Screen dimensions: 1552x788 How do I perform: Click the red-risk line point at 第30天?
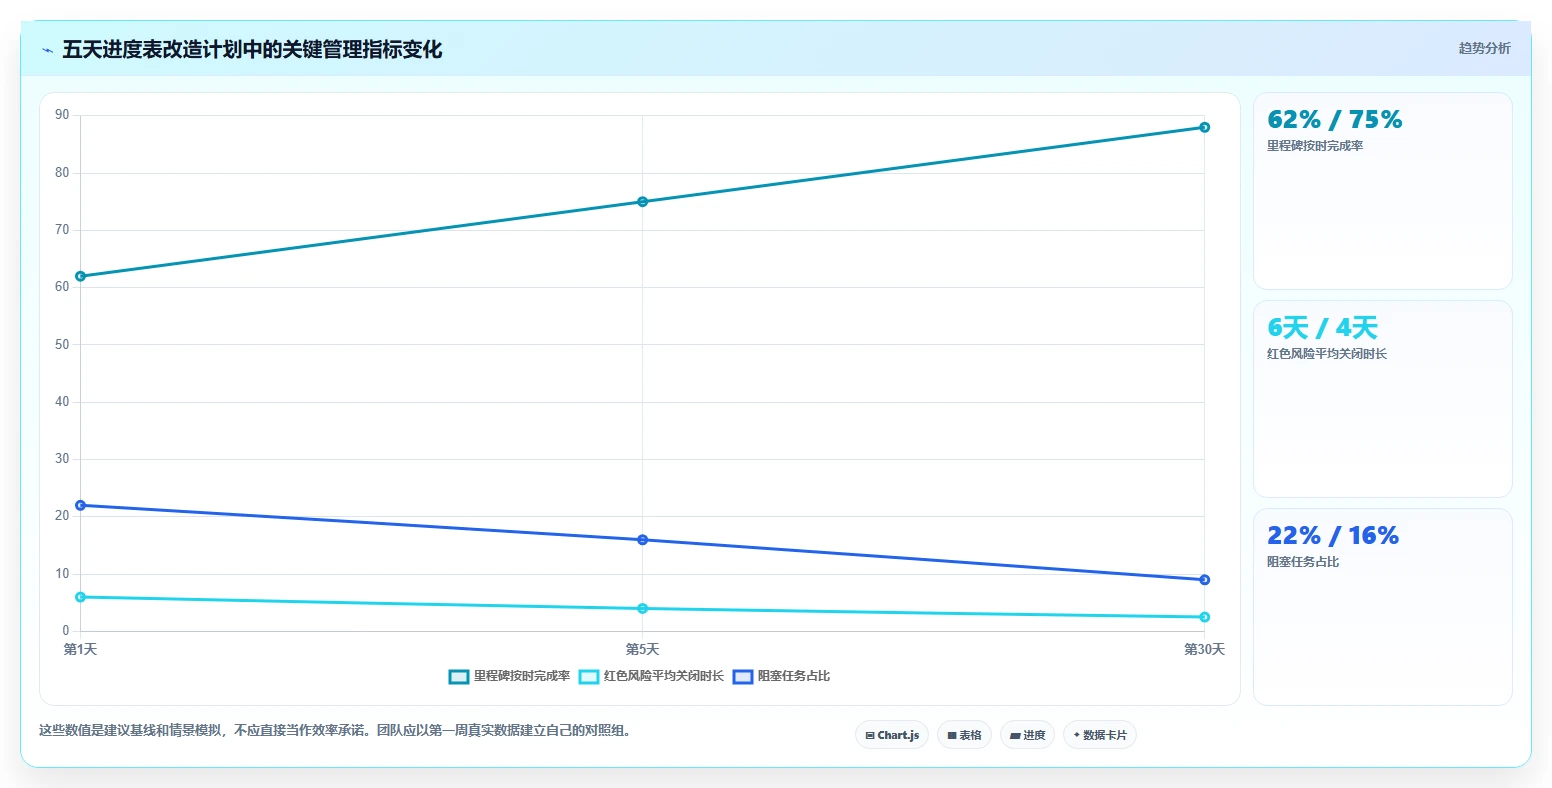pyautogui.click(x=1205, y=617)
